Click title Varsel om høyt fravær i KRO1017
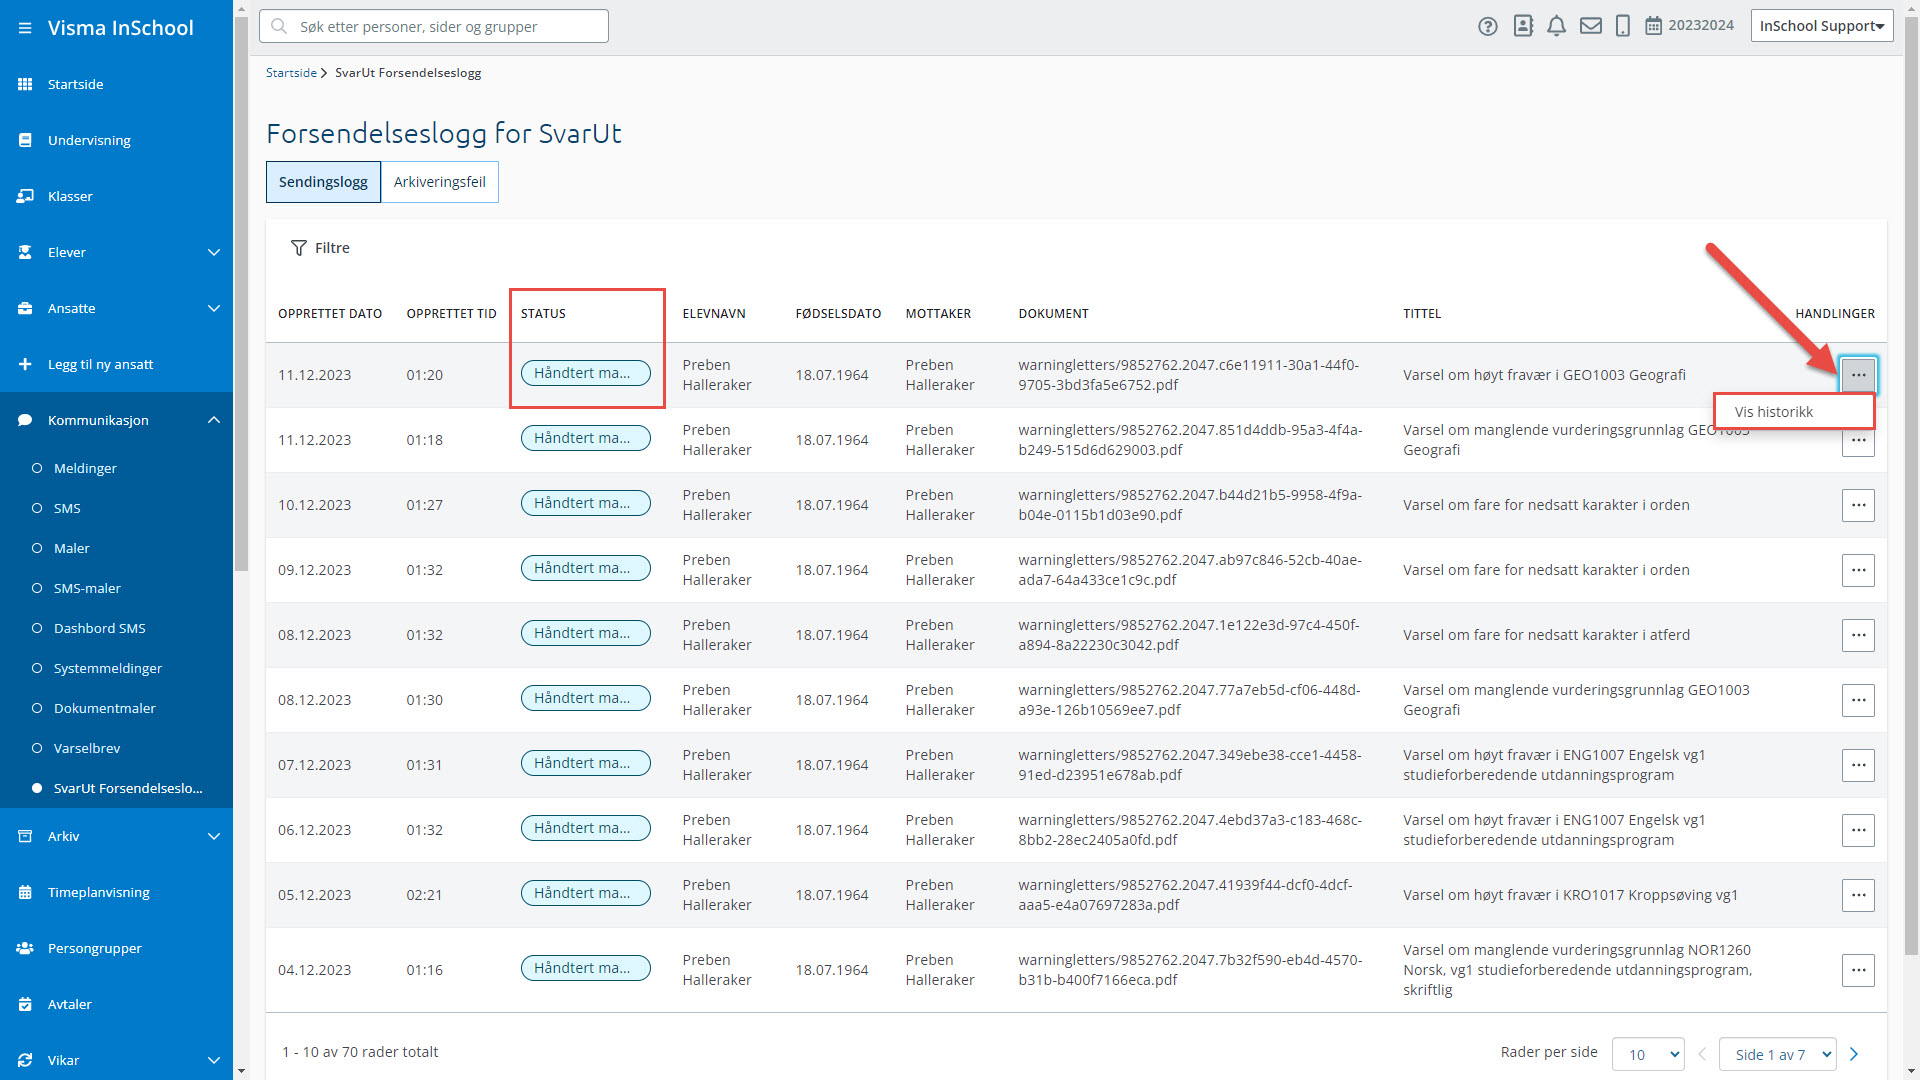 coord(1570,895)
